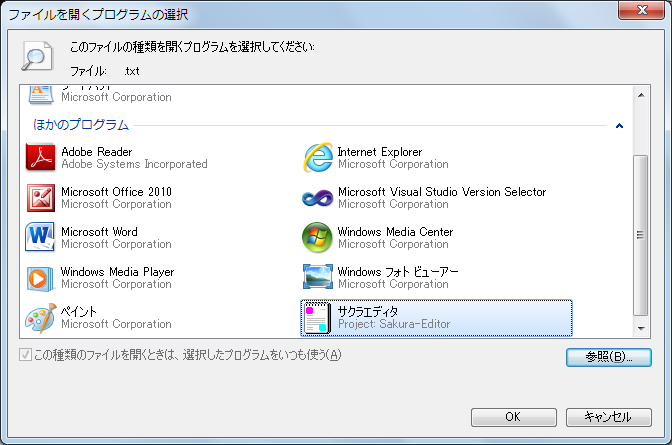The width and height of the screenshot is (672, 445).
Task: Choose the Internet Explorer icon
Action: pos(318,157)
